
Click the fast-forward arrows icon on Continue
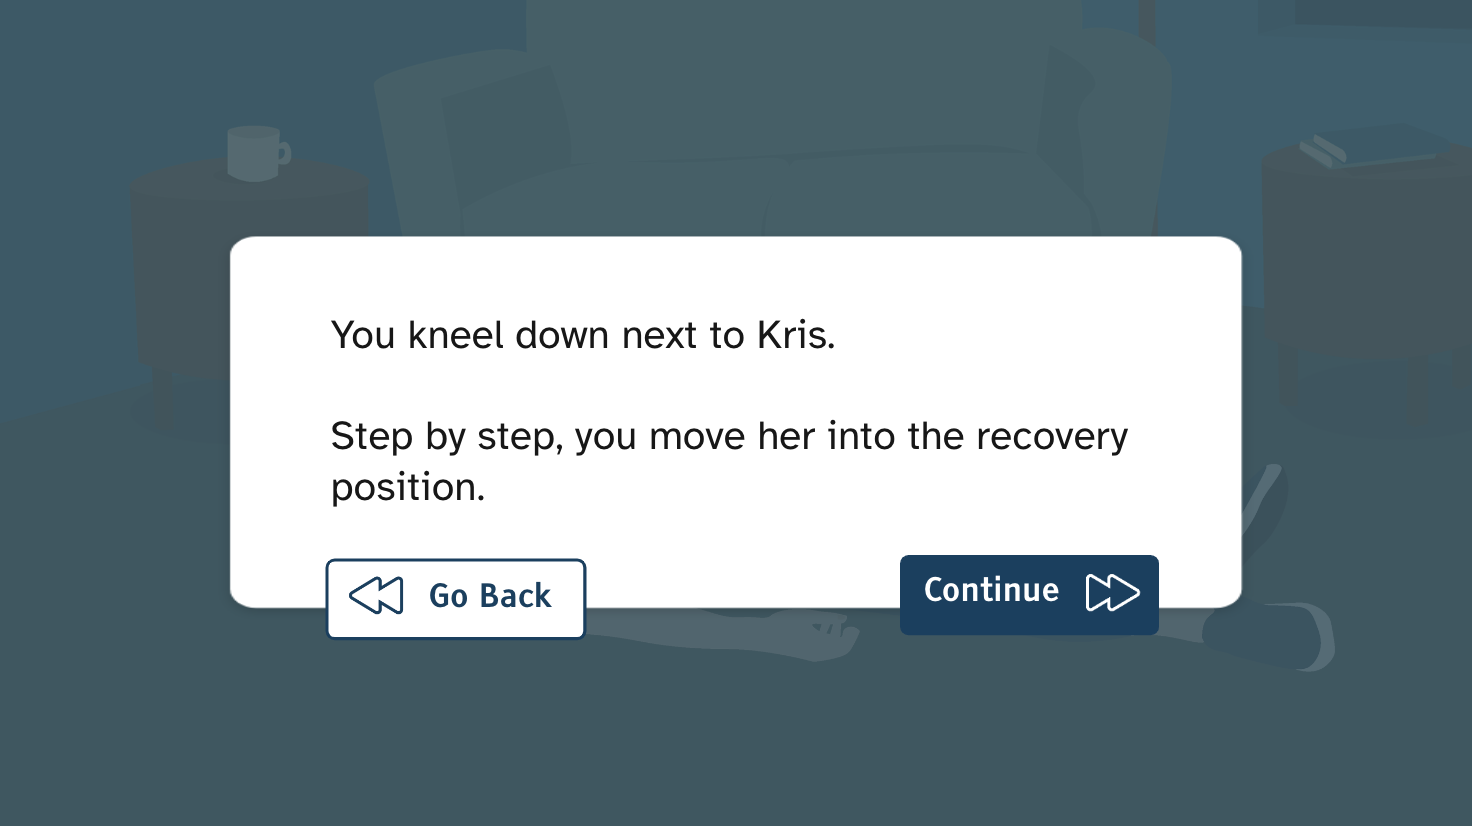pos(1112,592)
